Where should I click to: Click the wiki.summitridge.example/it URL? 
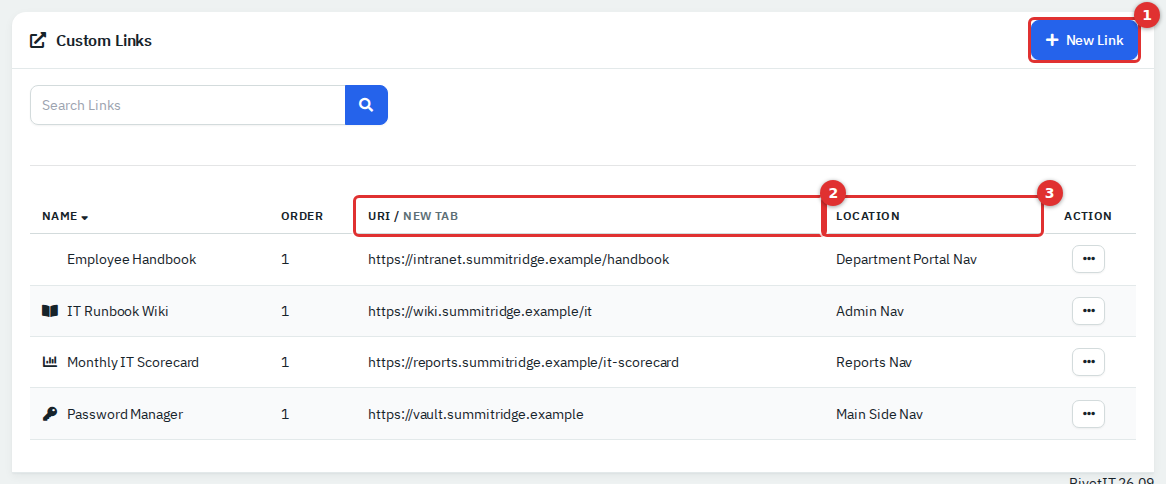click(480, 311)
